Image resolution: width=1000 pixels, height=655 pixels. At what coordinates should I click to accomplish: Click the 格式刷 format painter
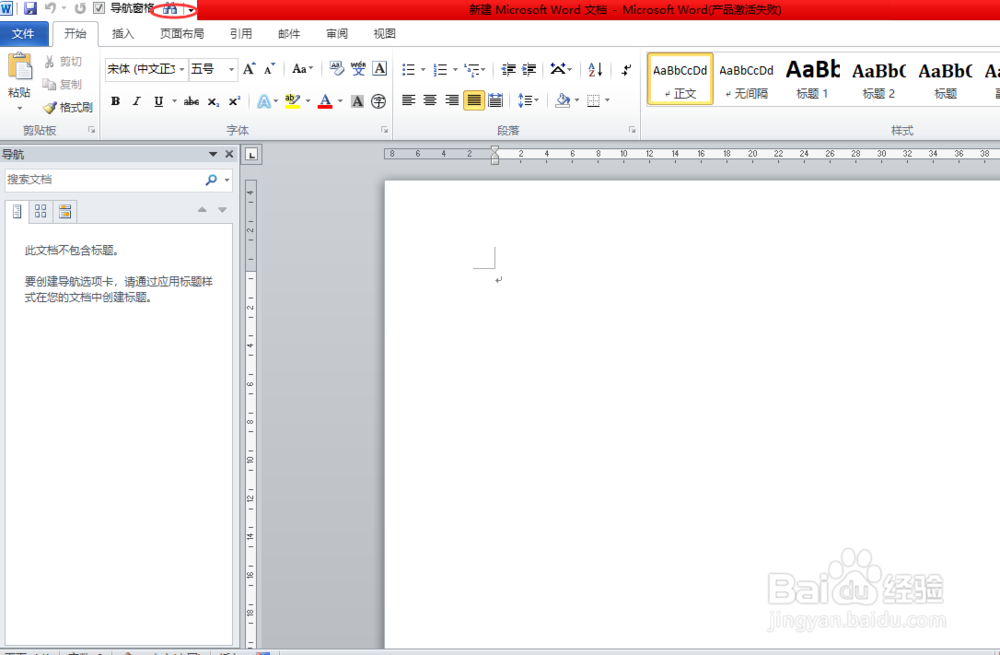coord(68,107)
